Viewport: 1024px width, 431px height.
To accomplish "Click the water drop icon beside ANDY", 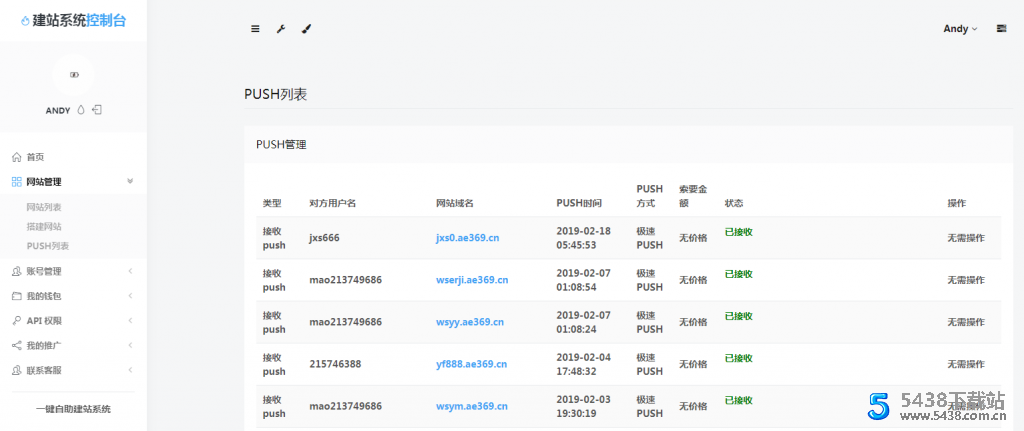I will point(81,110).
